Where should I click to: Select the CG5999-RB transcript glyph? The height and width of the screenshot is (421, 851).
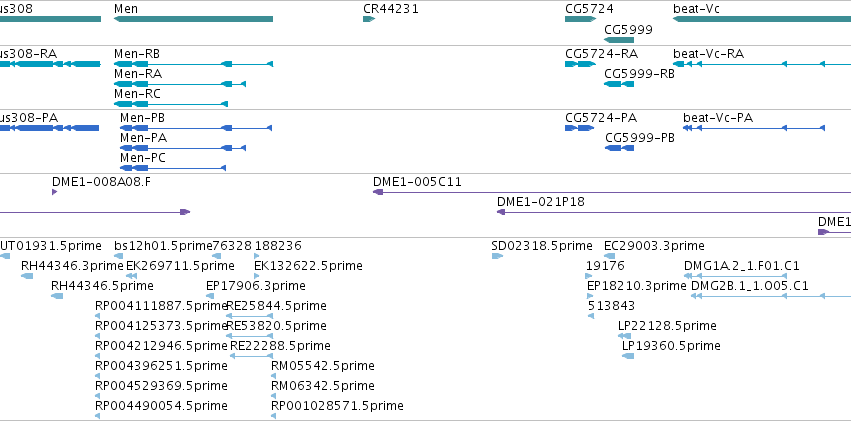coord(619,84)
